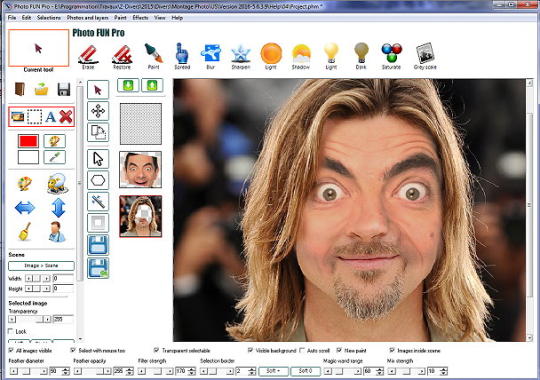Screen dimensions: 540x380
Task: Move layer down with green down arrow
Action: tap(128, 85)
